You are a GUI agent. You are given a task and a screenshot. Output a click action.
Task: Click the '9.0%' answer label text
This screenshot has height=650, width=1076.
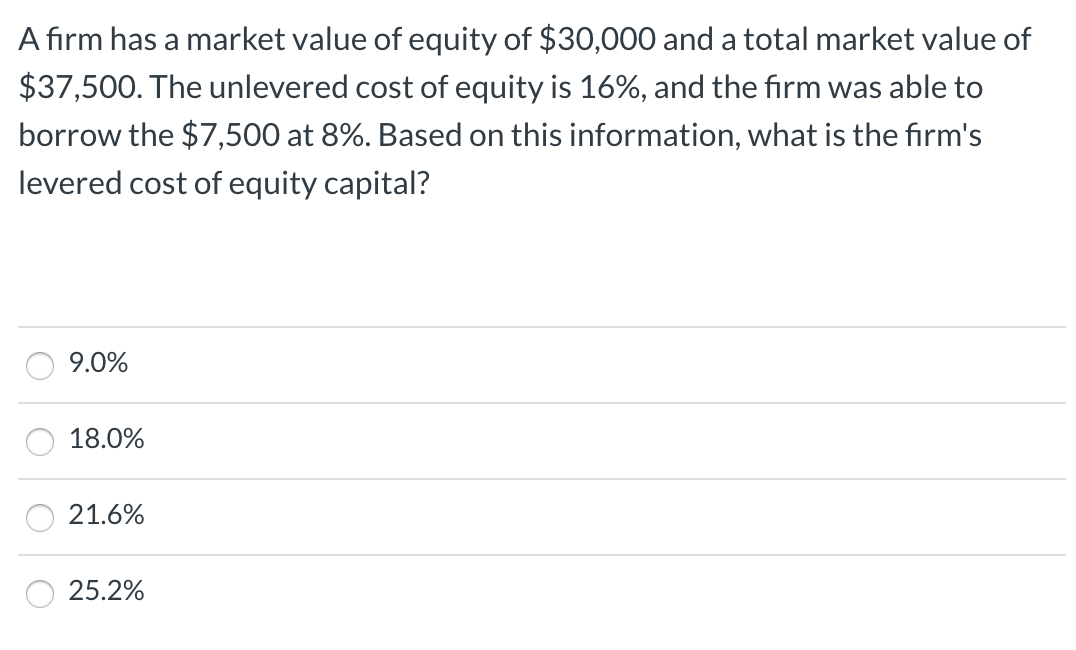pos(99,365)
